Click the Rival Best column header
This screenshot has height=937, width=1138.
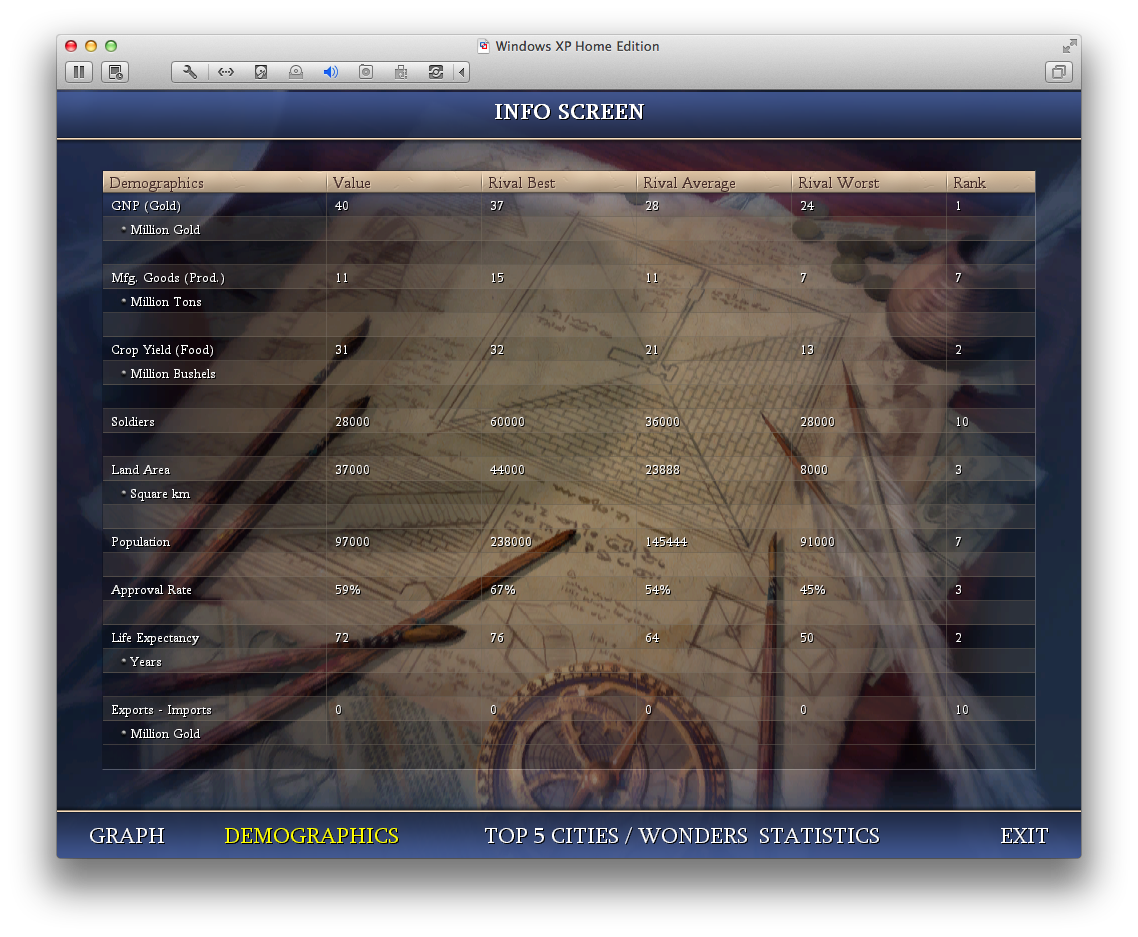(x=521, y=183)
